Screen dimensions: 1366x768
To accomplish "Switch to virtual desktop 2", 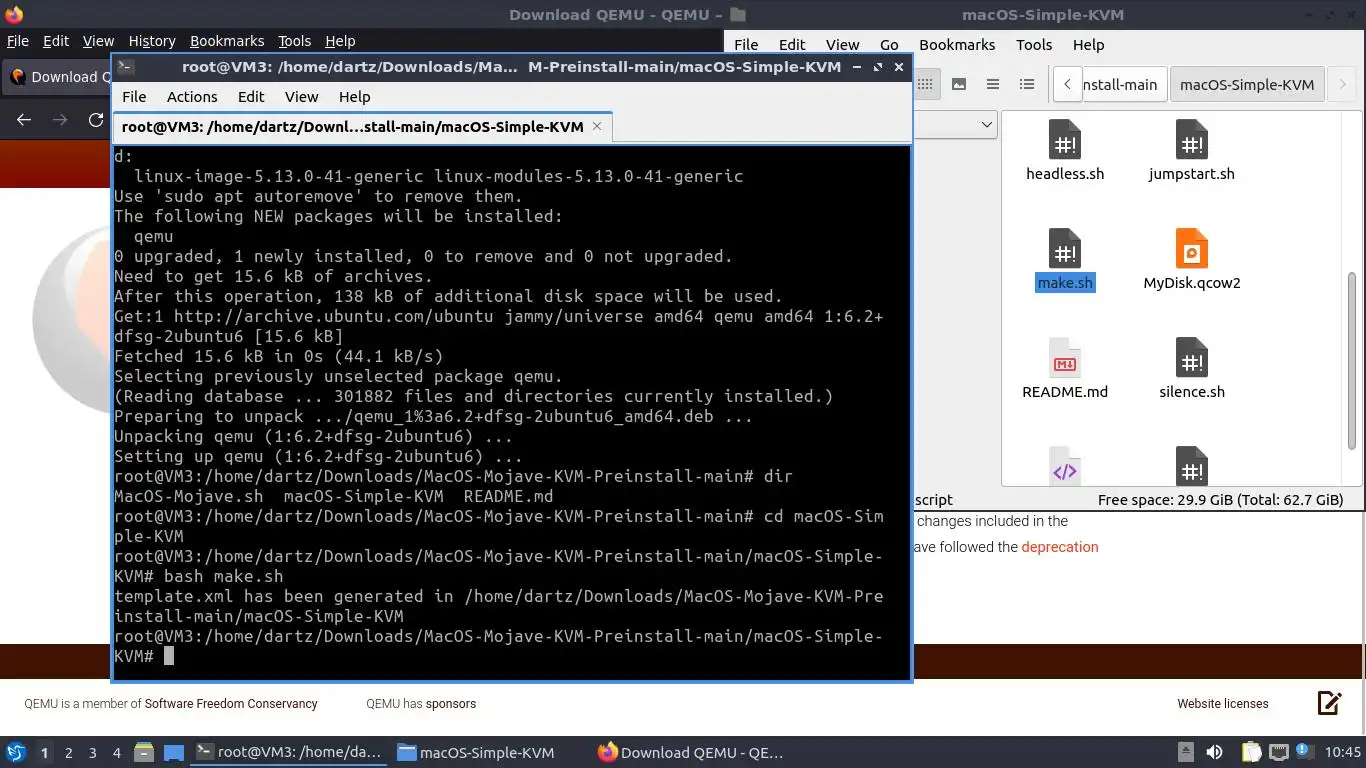I will [68, 753].
